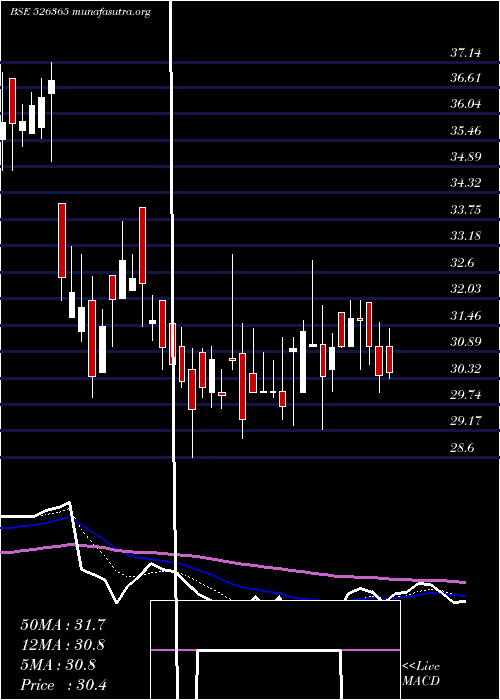Image resolution: width=500 pixels, height=700 pixels.
Task: Click the 32.03 price level label
Action: [x=466, y=289]
